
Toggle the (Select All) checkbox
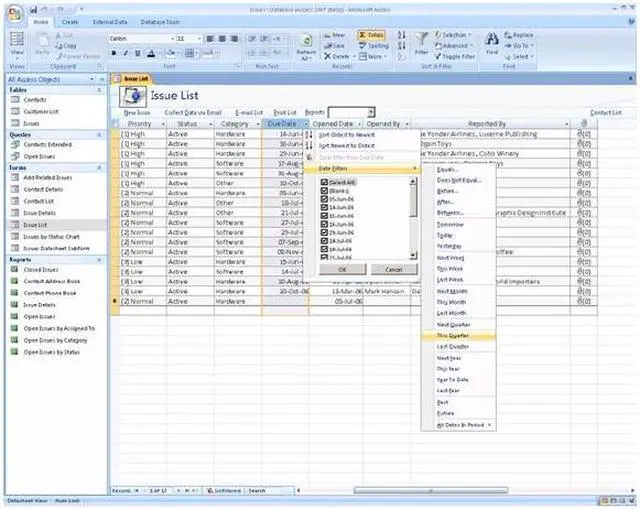point(323,181)
